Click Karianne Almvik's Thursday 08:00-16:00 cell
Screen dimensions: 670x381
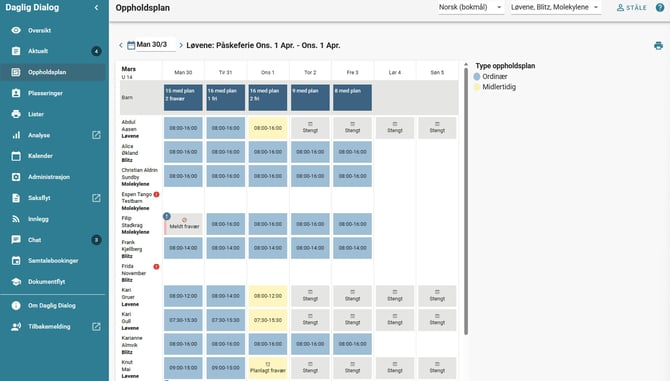(x=310, y=344)
